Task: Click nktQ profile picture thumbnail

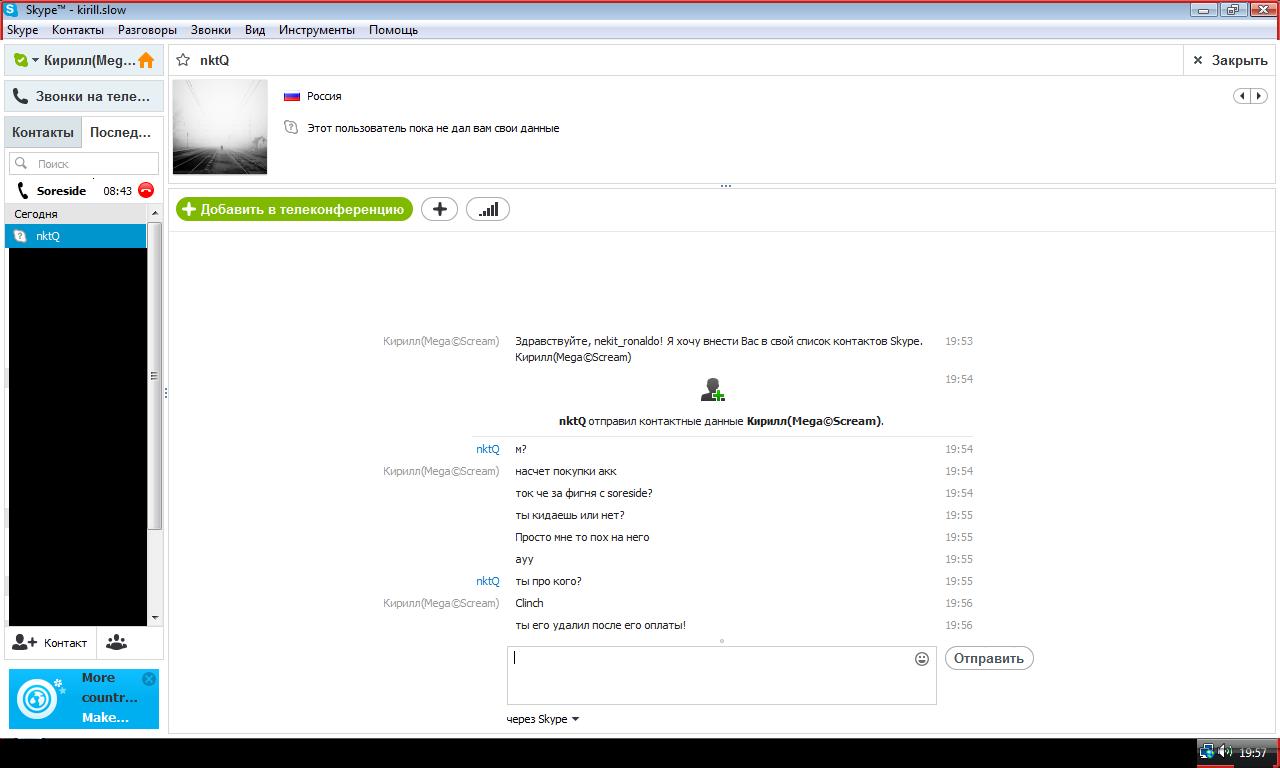Action: 220,127
